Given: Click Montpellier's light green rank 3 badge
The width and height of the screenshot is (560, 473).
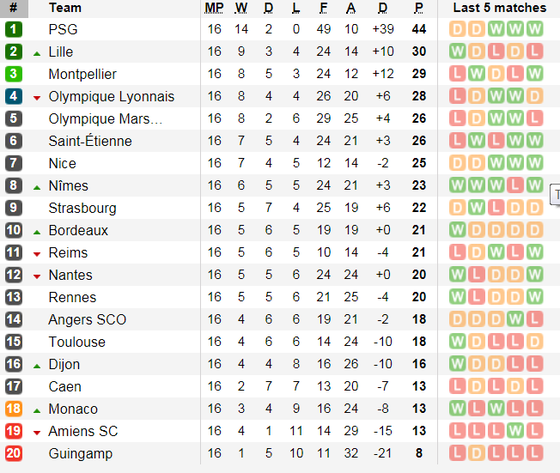Looking at the screenshot, I should (x=14, y=74).
